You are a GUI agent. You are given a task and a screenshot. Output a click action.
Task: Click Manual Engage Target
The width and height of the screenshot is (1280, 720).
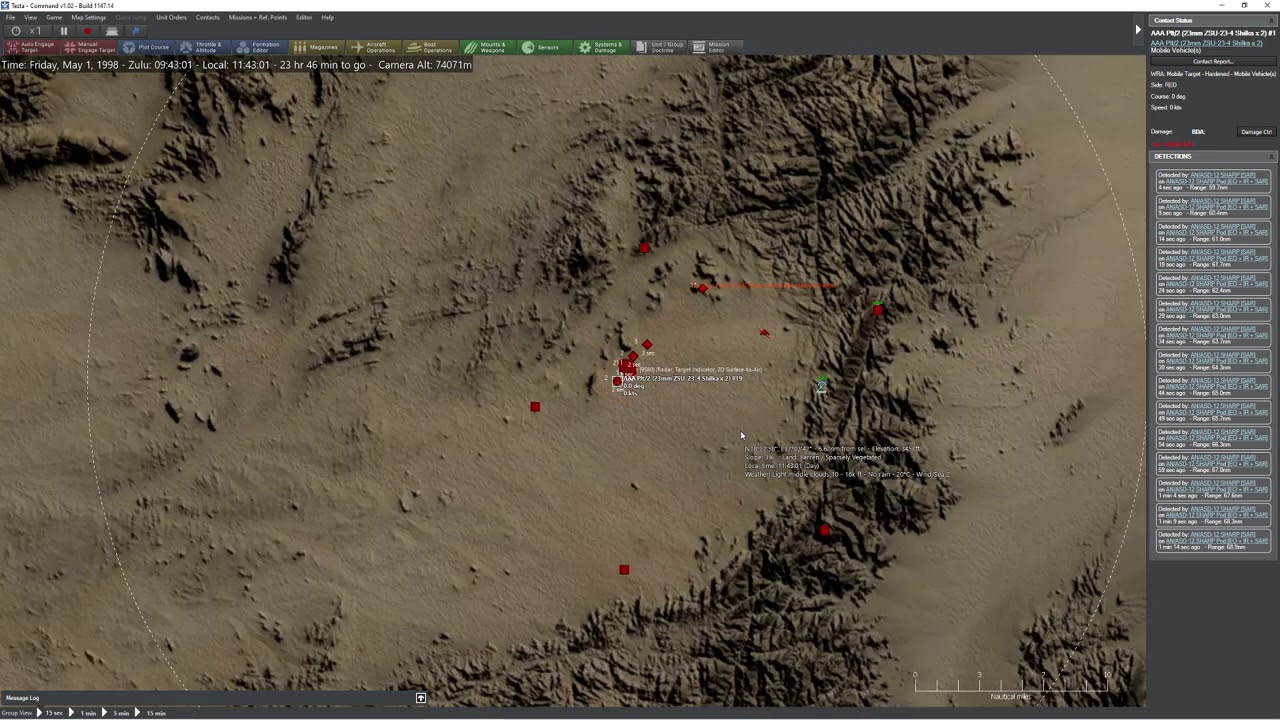90,47
